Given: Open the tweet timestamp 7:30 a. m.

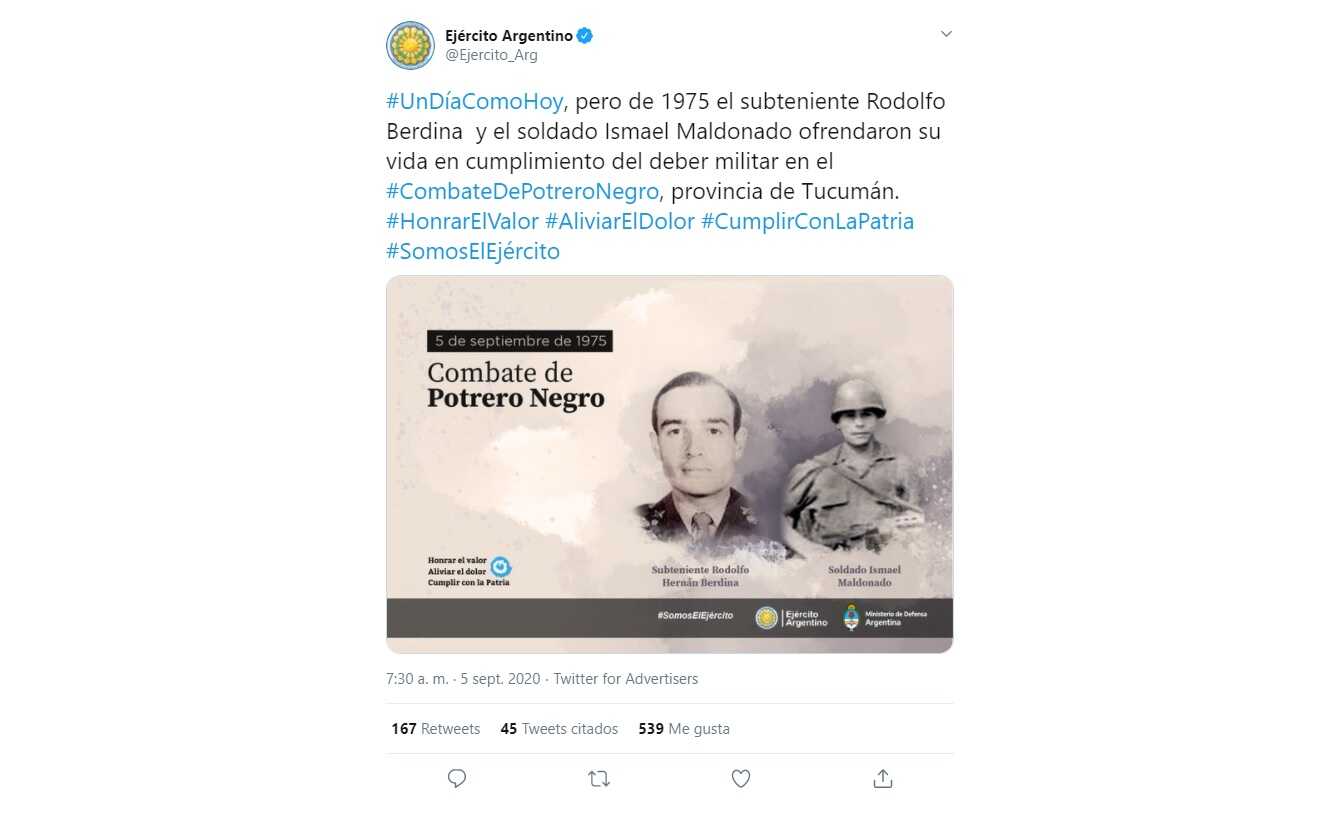Looking at the screenshot, I should click(x=417, y=679).
